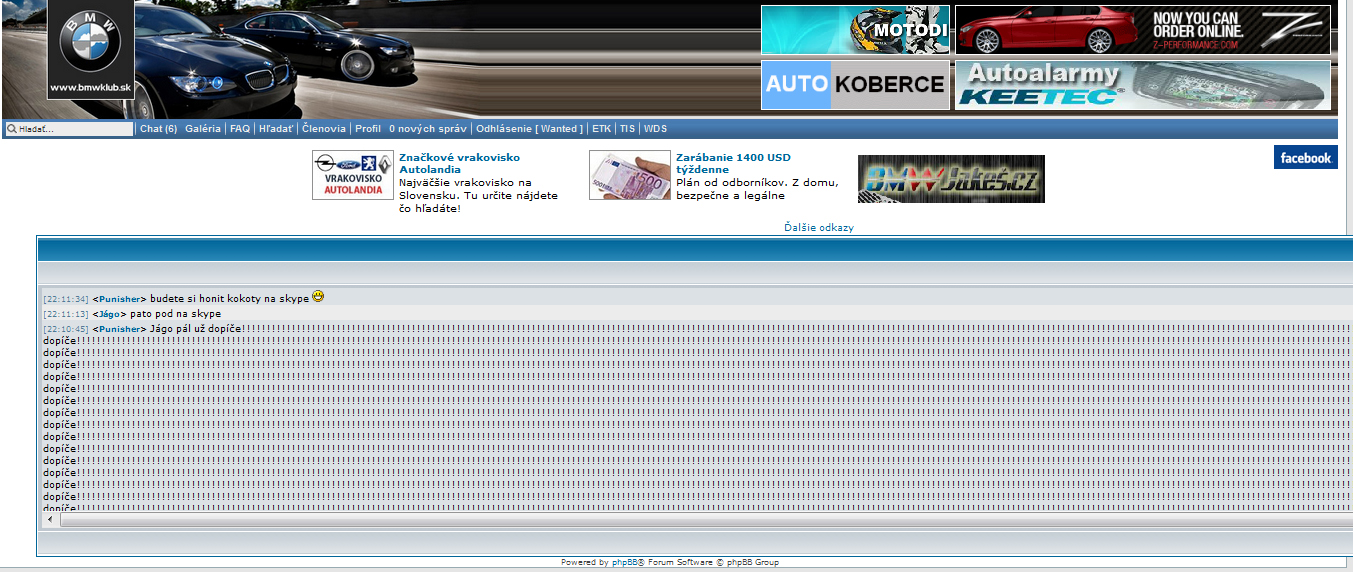1353x572 pixels.
Task: Go to Galéria in the navigation
Action: coord(203,129)
